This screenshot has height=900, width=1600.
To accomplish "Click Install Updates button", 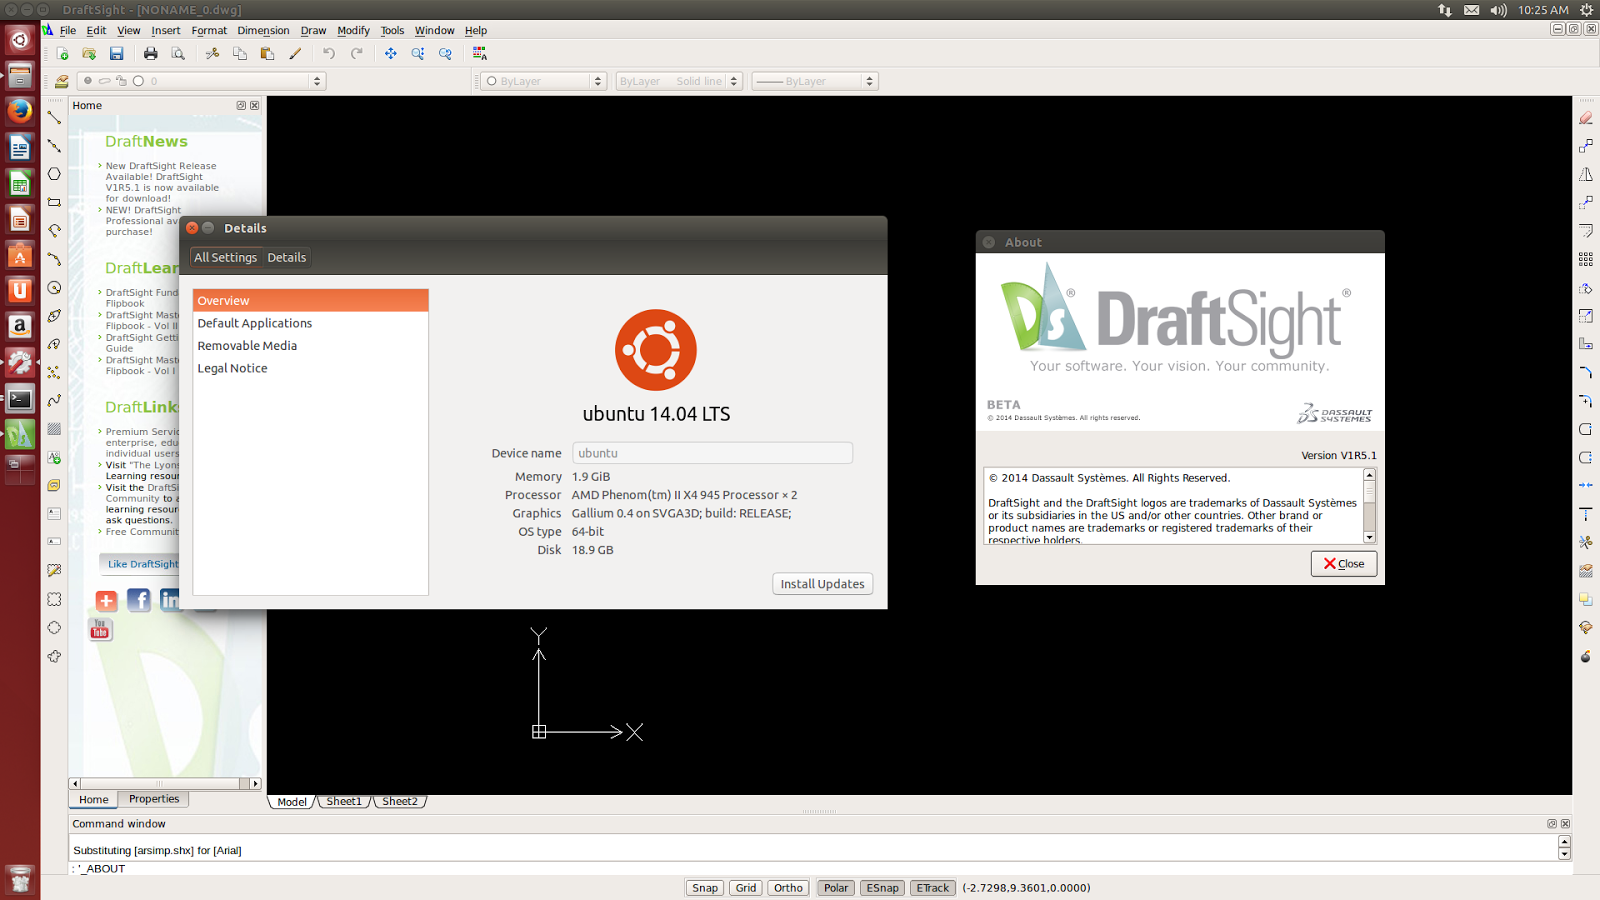I will tap(822, 584).
